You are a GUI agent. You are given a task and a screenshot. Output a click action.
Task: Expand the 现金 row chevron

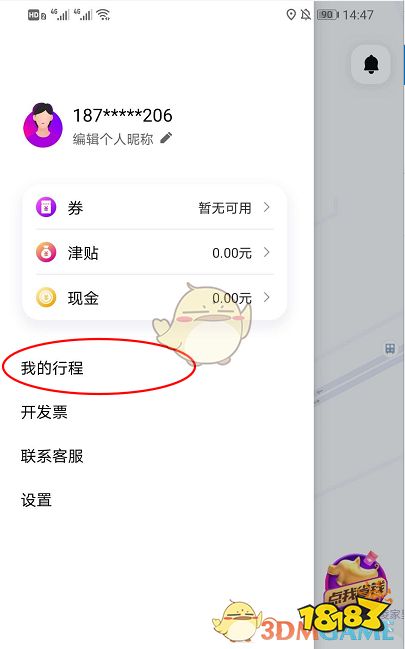click(267, 297)
